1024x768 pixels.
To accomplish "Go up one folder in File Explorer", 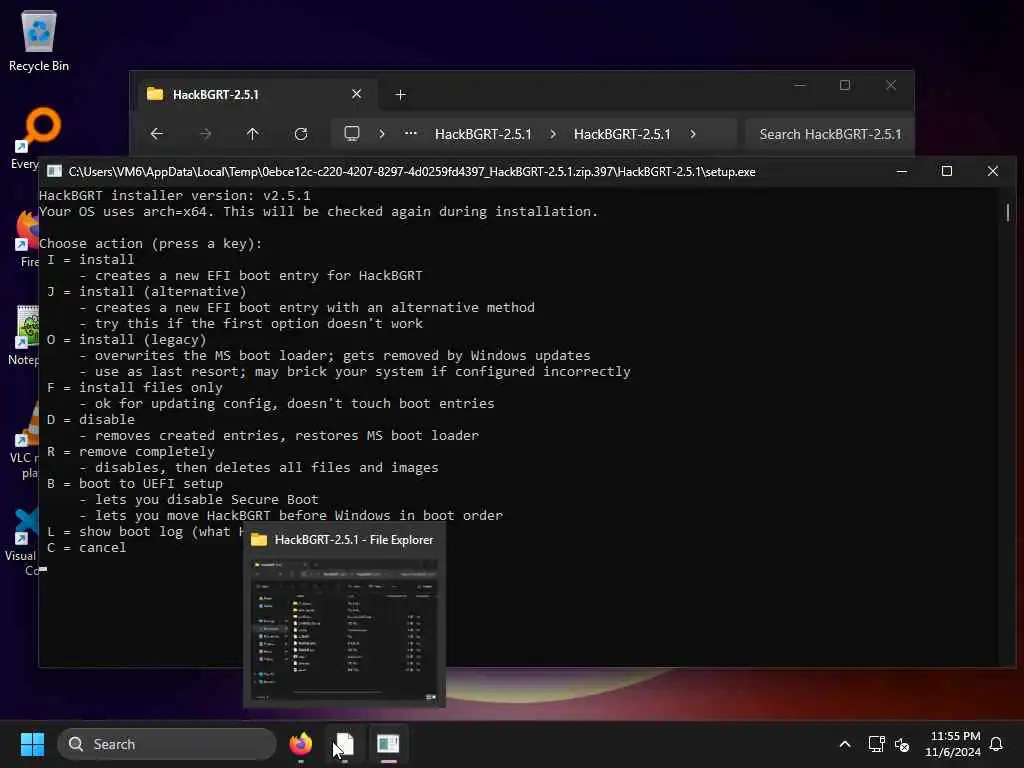I will (253, 134).
